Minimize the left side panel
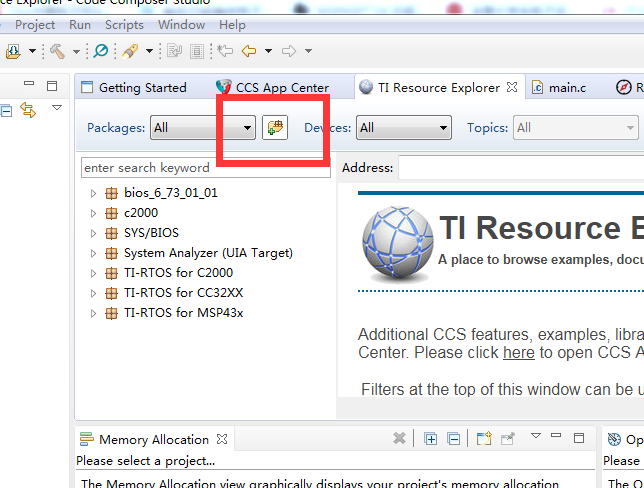 pyautogui.click(x=29, y=83)
